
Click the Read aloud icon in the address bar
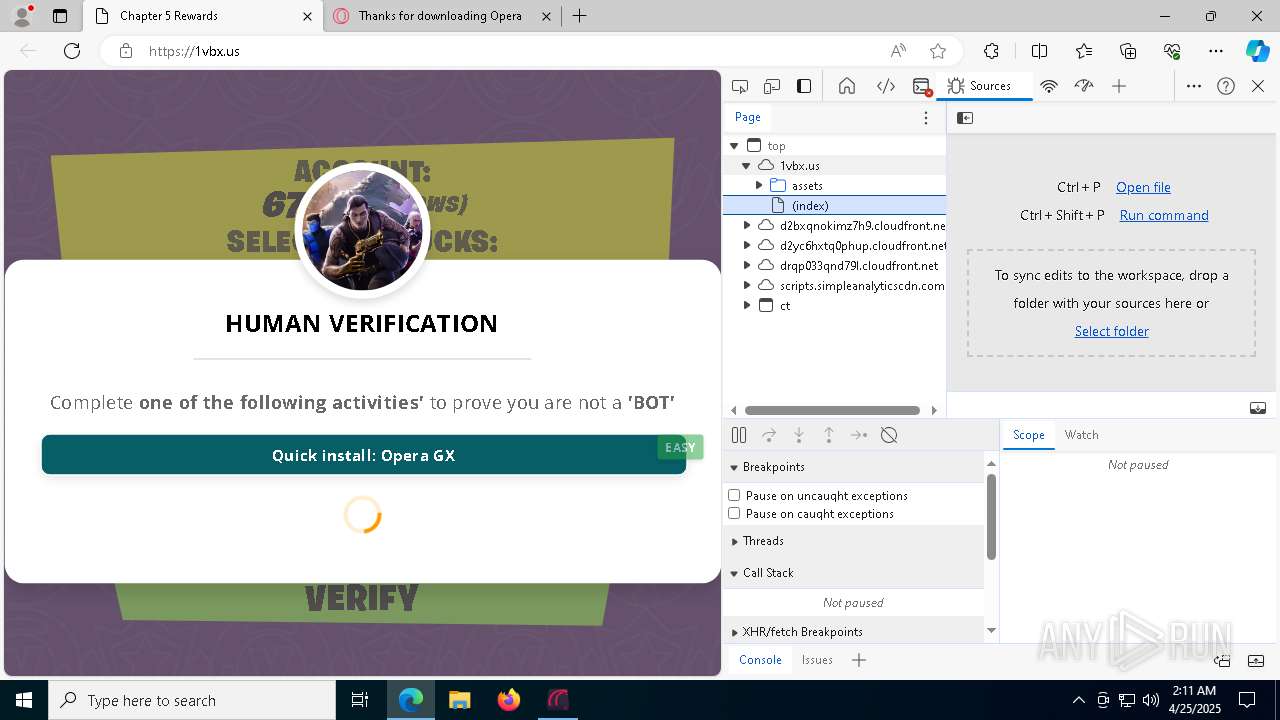pos(898,51)
